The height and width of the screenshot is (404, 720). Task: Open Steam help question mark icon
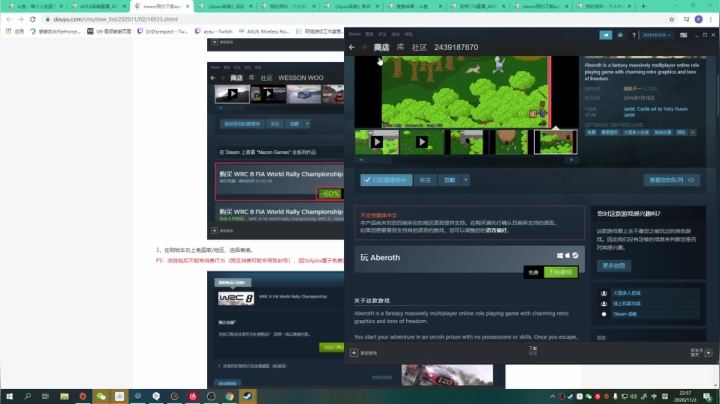click(x=634, y=35)
